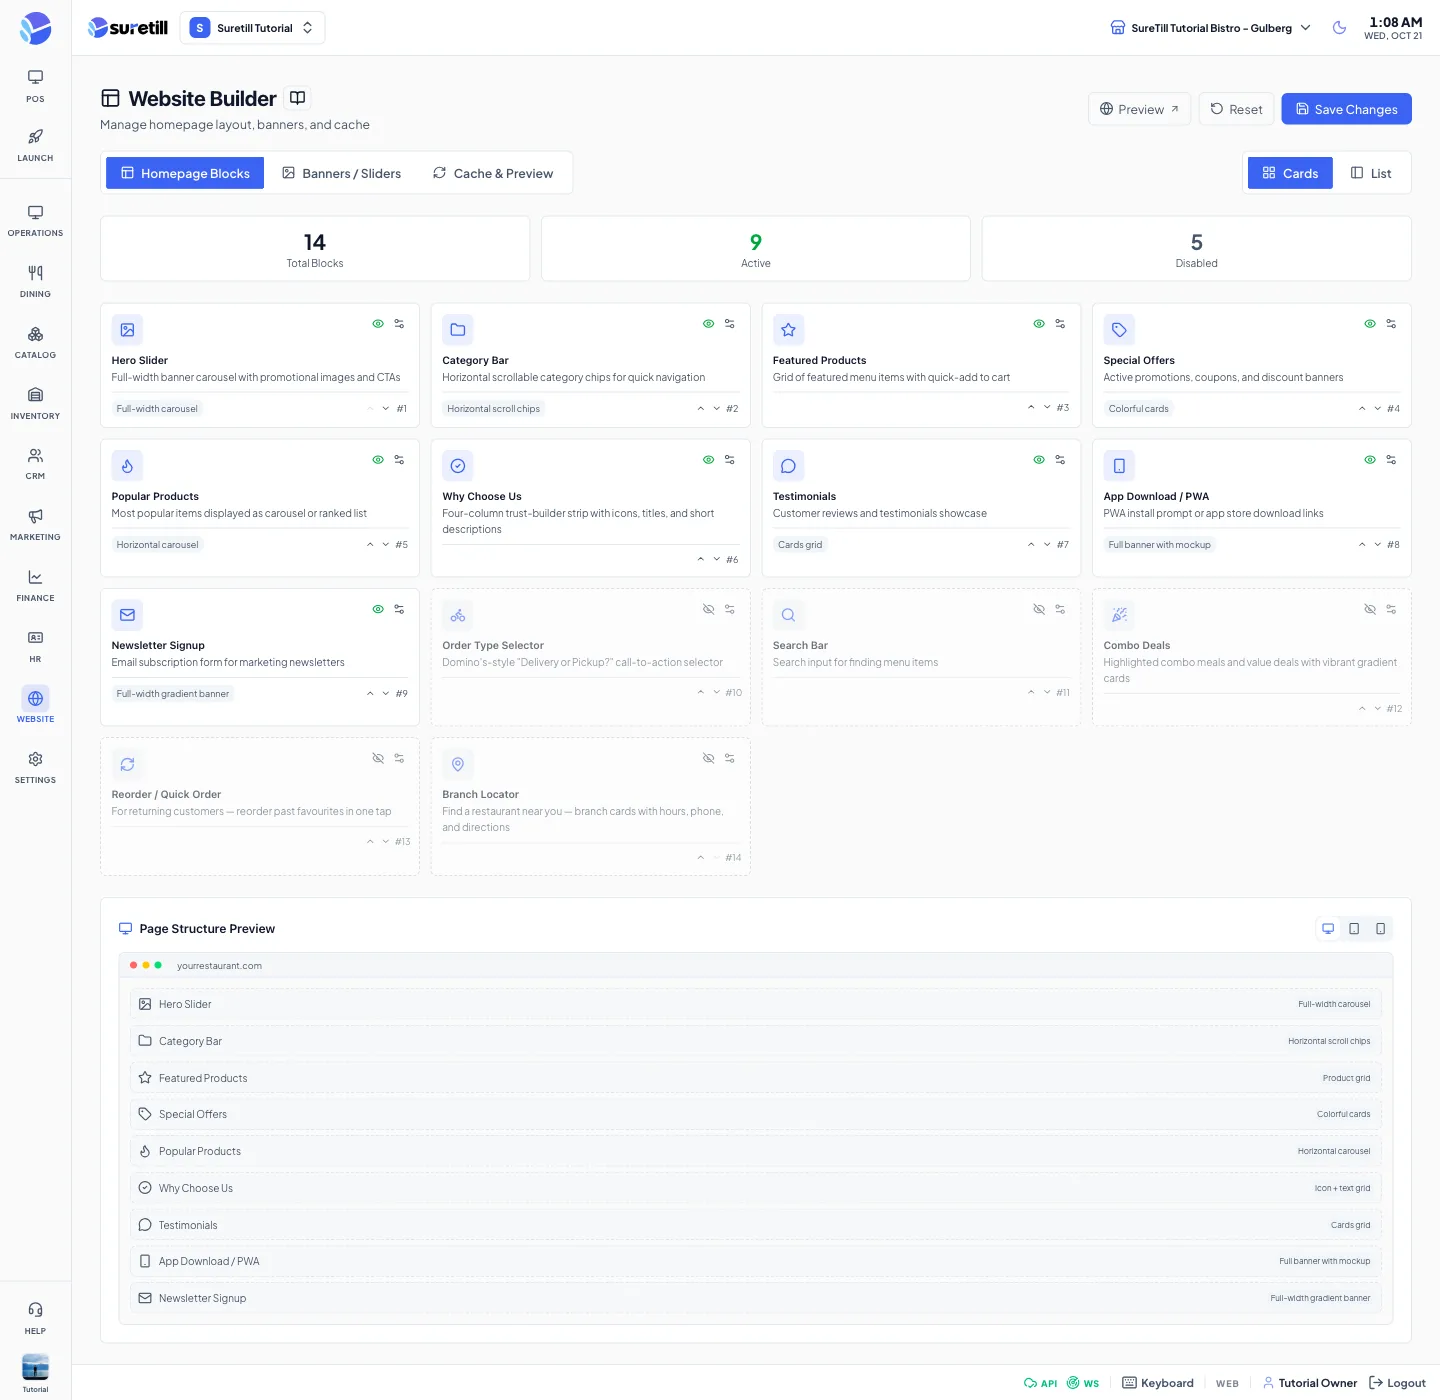Move Why Choose Us block down
1440x1400 pixels.
pos(716,559)
